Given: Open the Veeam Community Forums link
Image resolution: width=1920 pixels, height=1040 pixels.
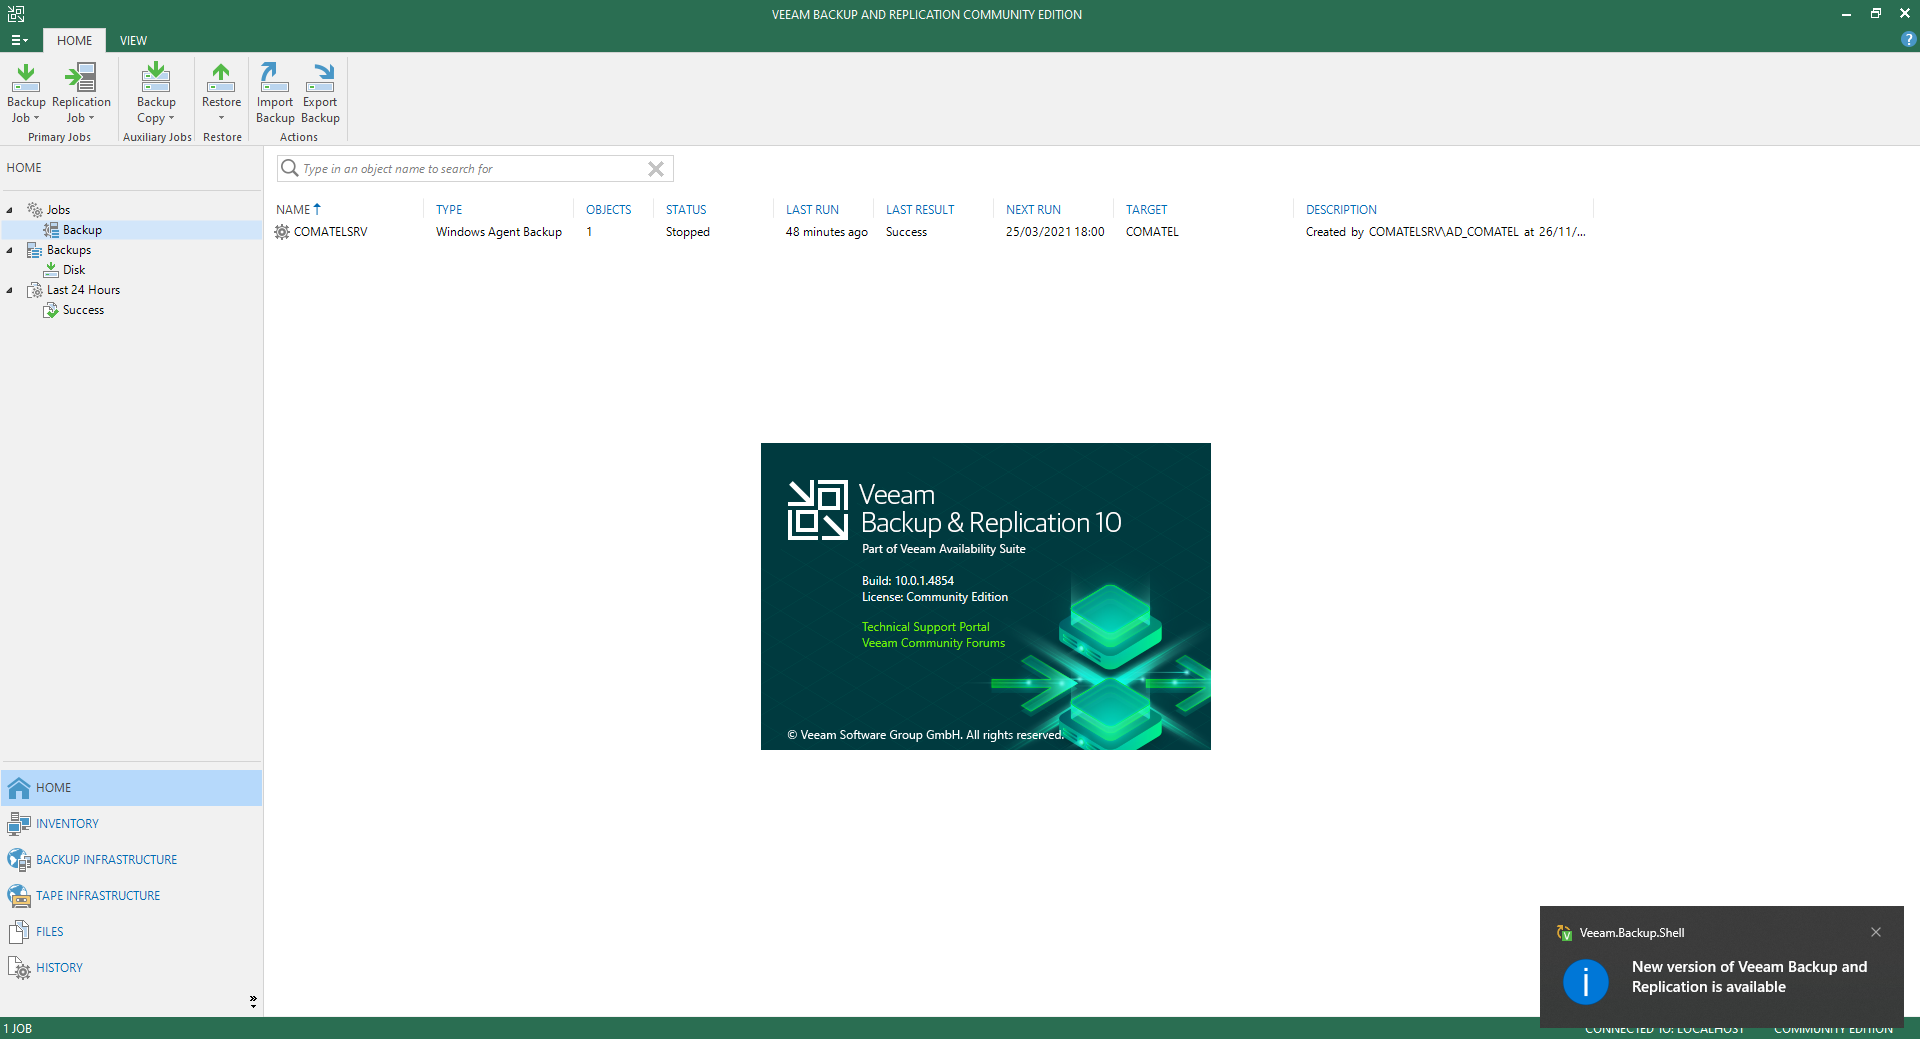Looking at the screenshot, I should 933,643.
